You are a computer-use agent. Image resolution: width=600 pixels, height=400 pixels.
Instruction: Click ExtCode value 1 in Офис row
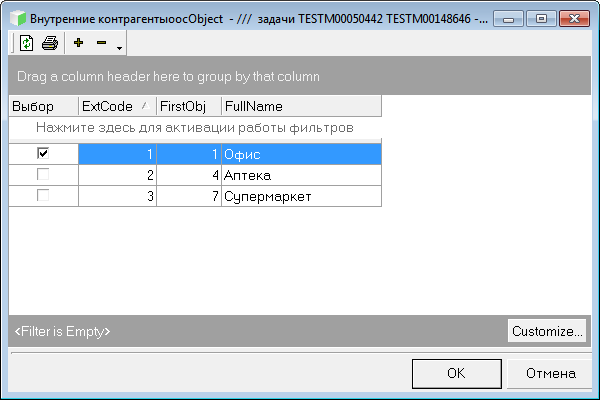pyautogui.click(x=117, y=154)
